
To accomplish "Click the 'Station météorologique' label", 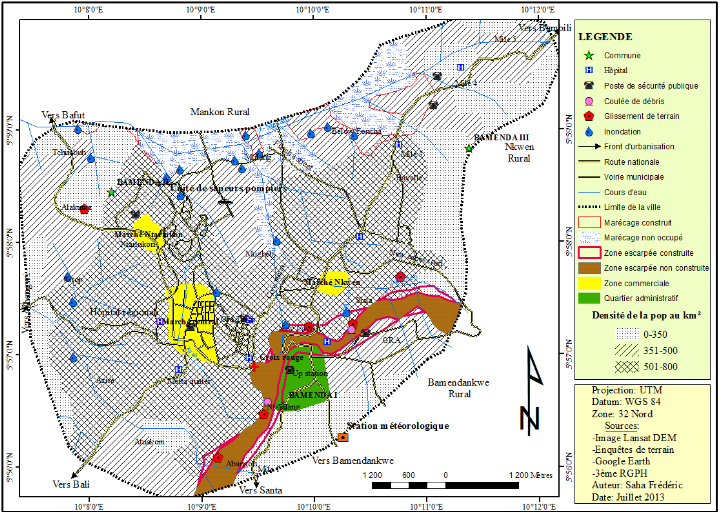I will [398, 426].
